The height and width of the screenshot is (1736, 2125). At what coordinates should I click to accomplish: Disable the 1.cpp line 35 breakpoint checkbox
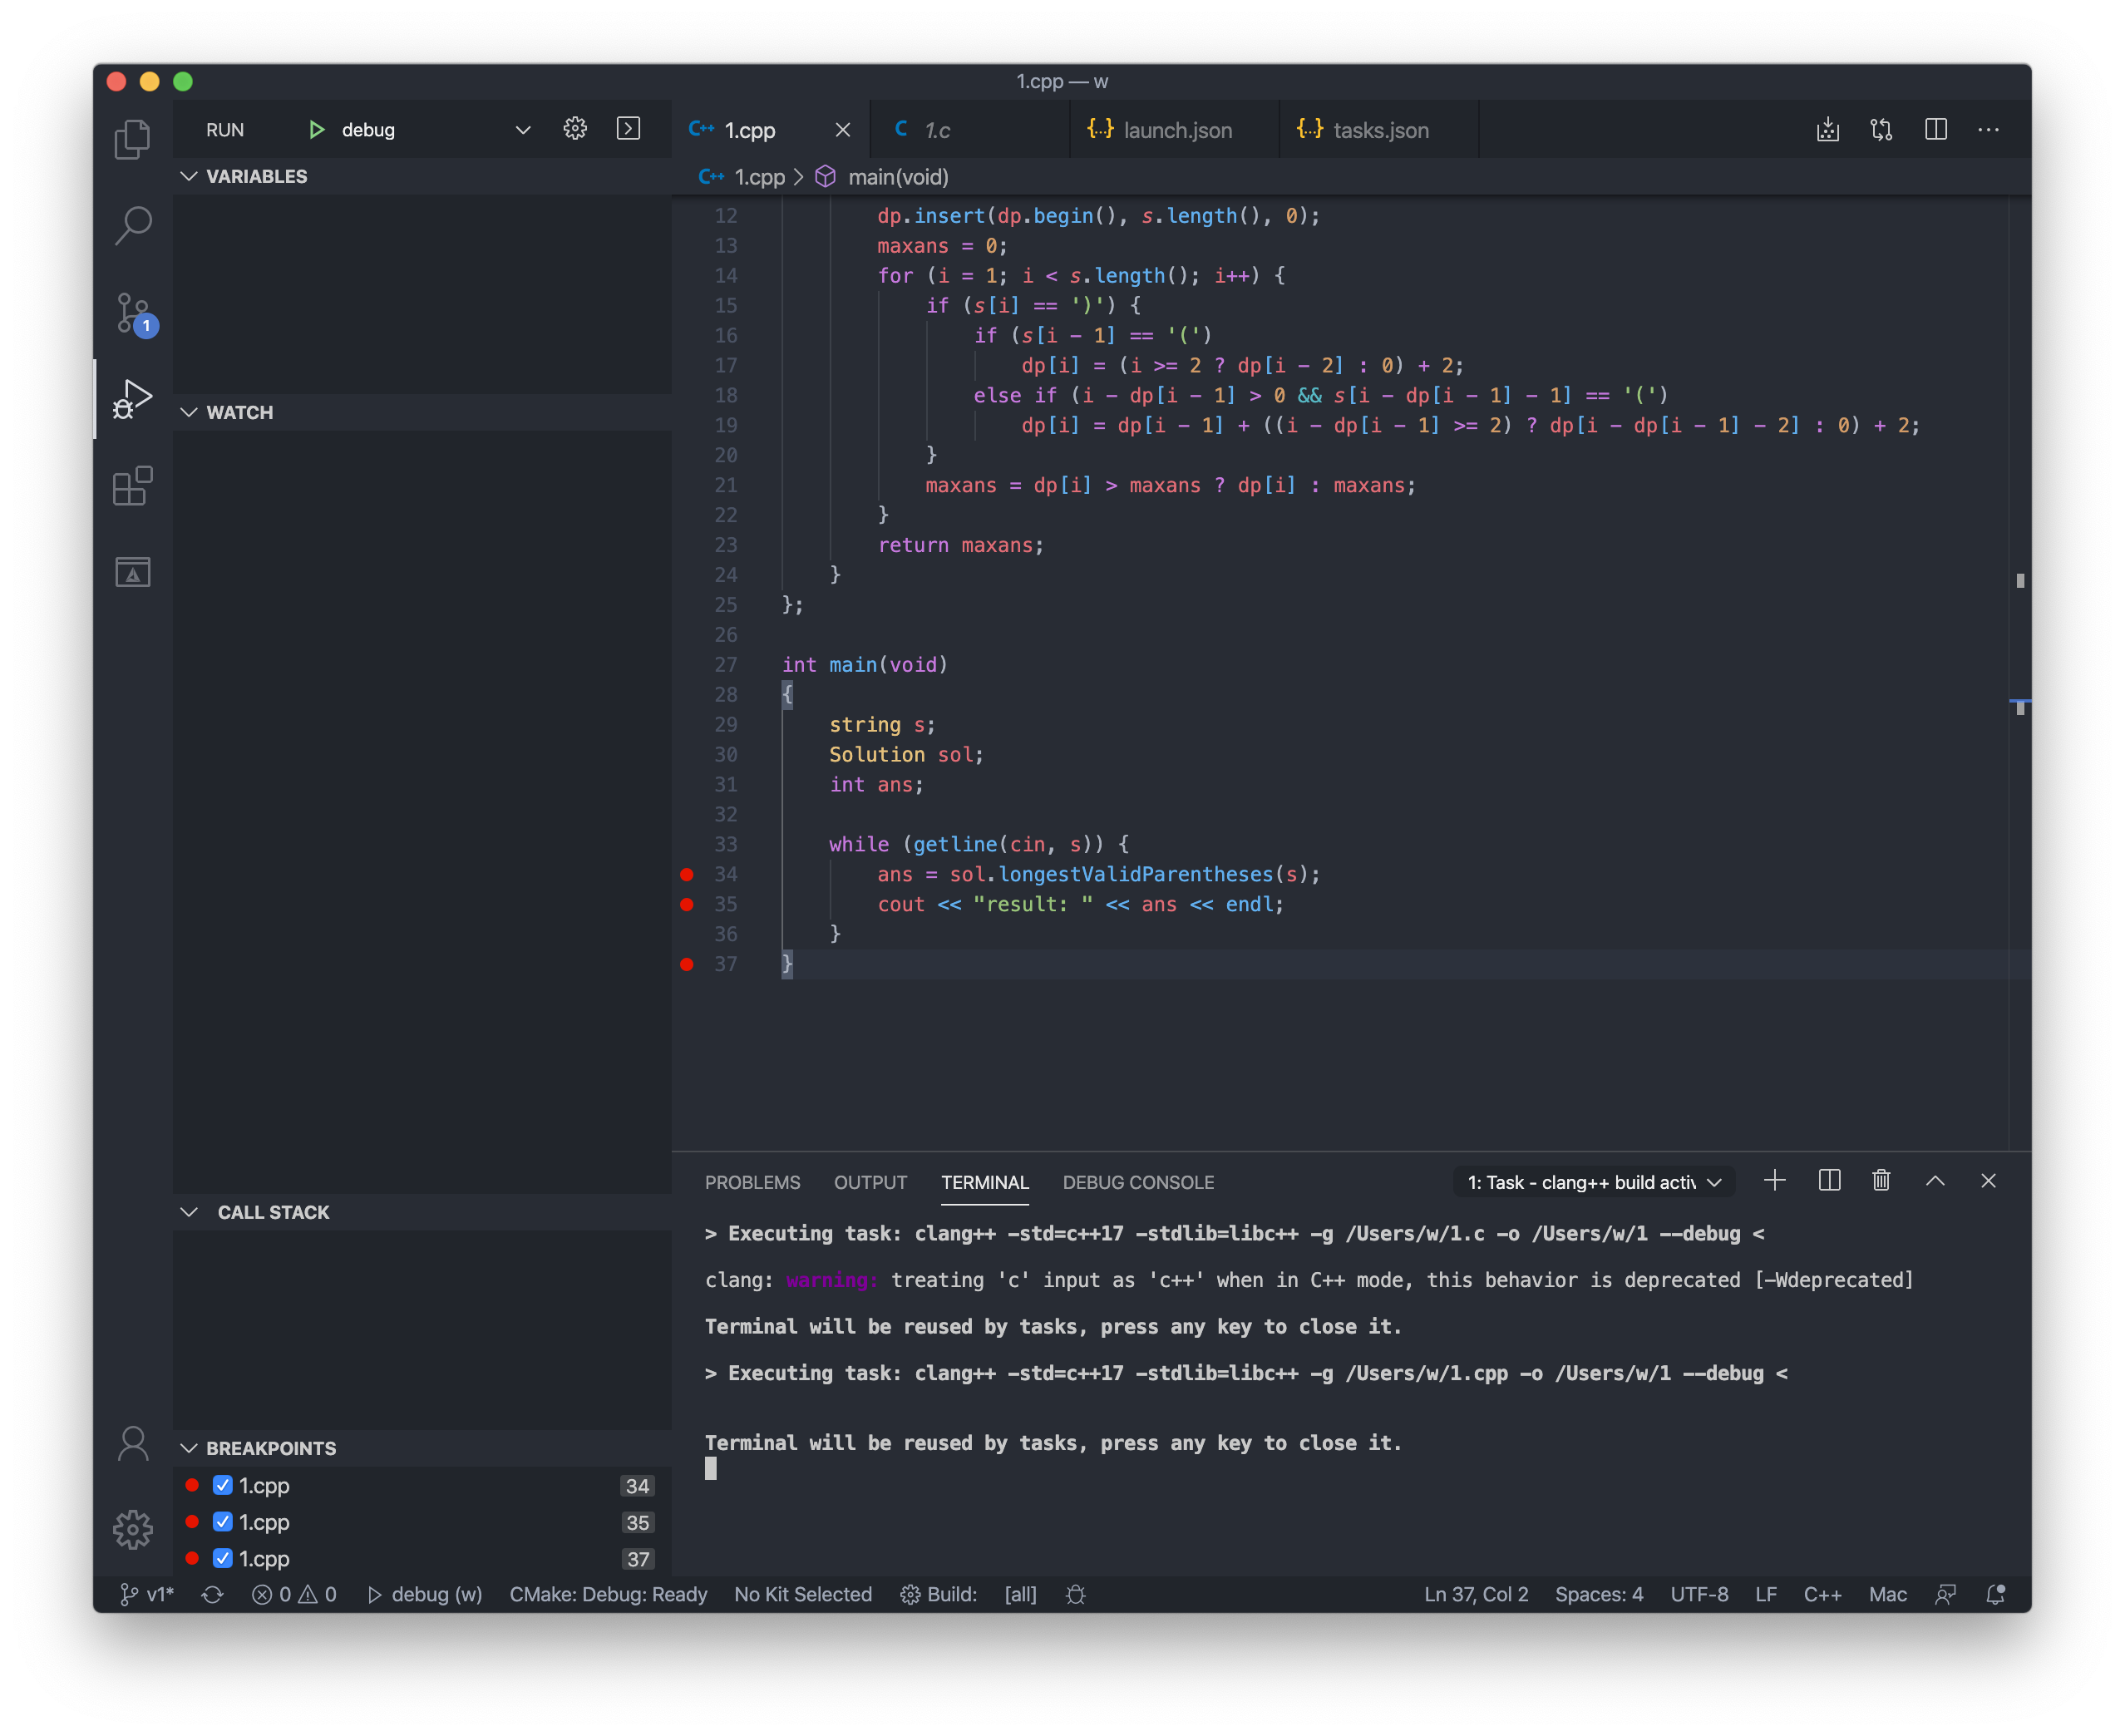click(x=223, y=1522)
